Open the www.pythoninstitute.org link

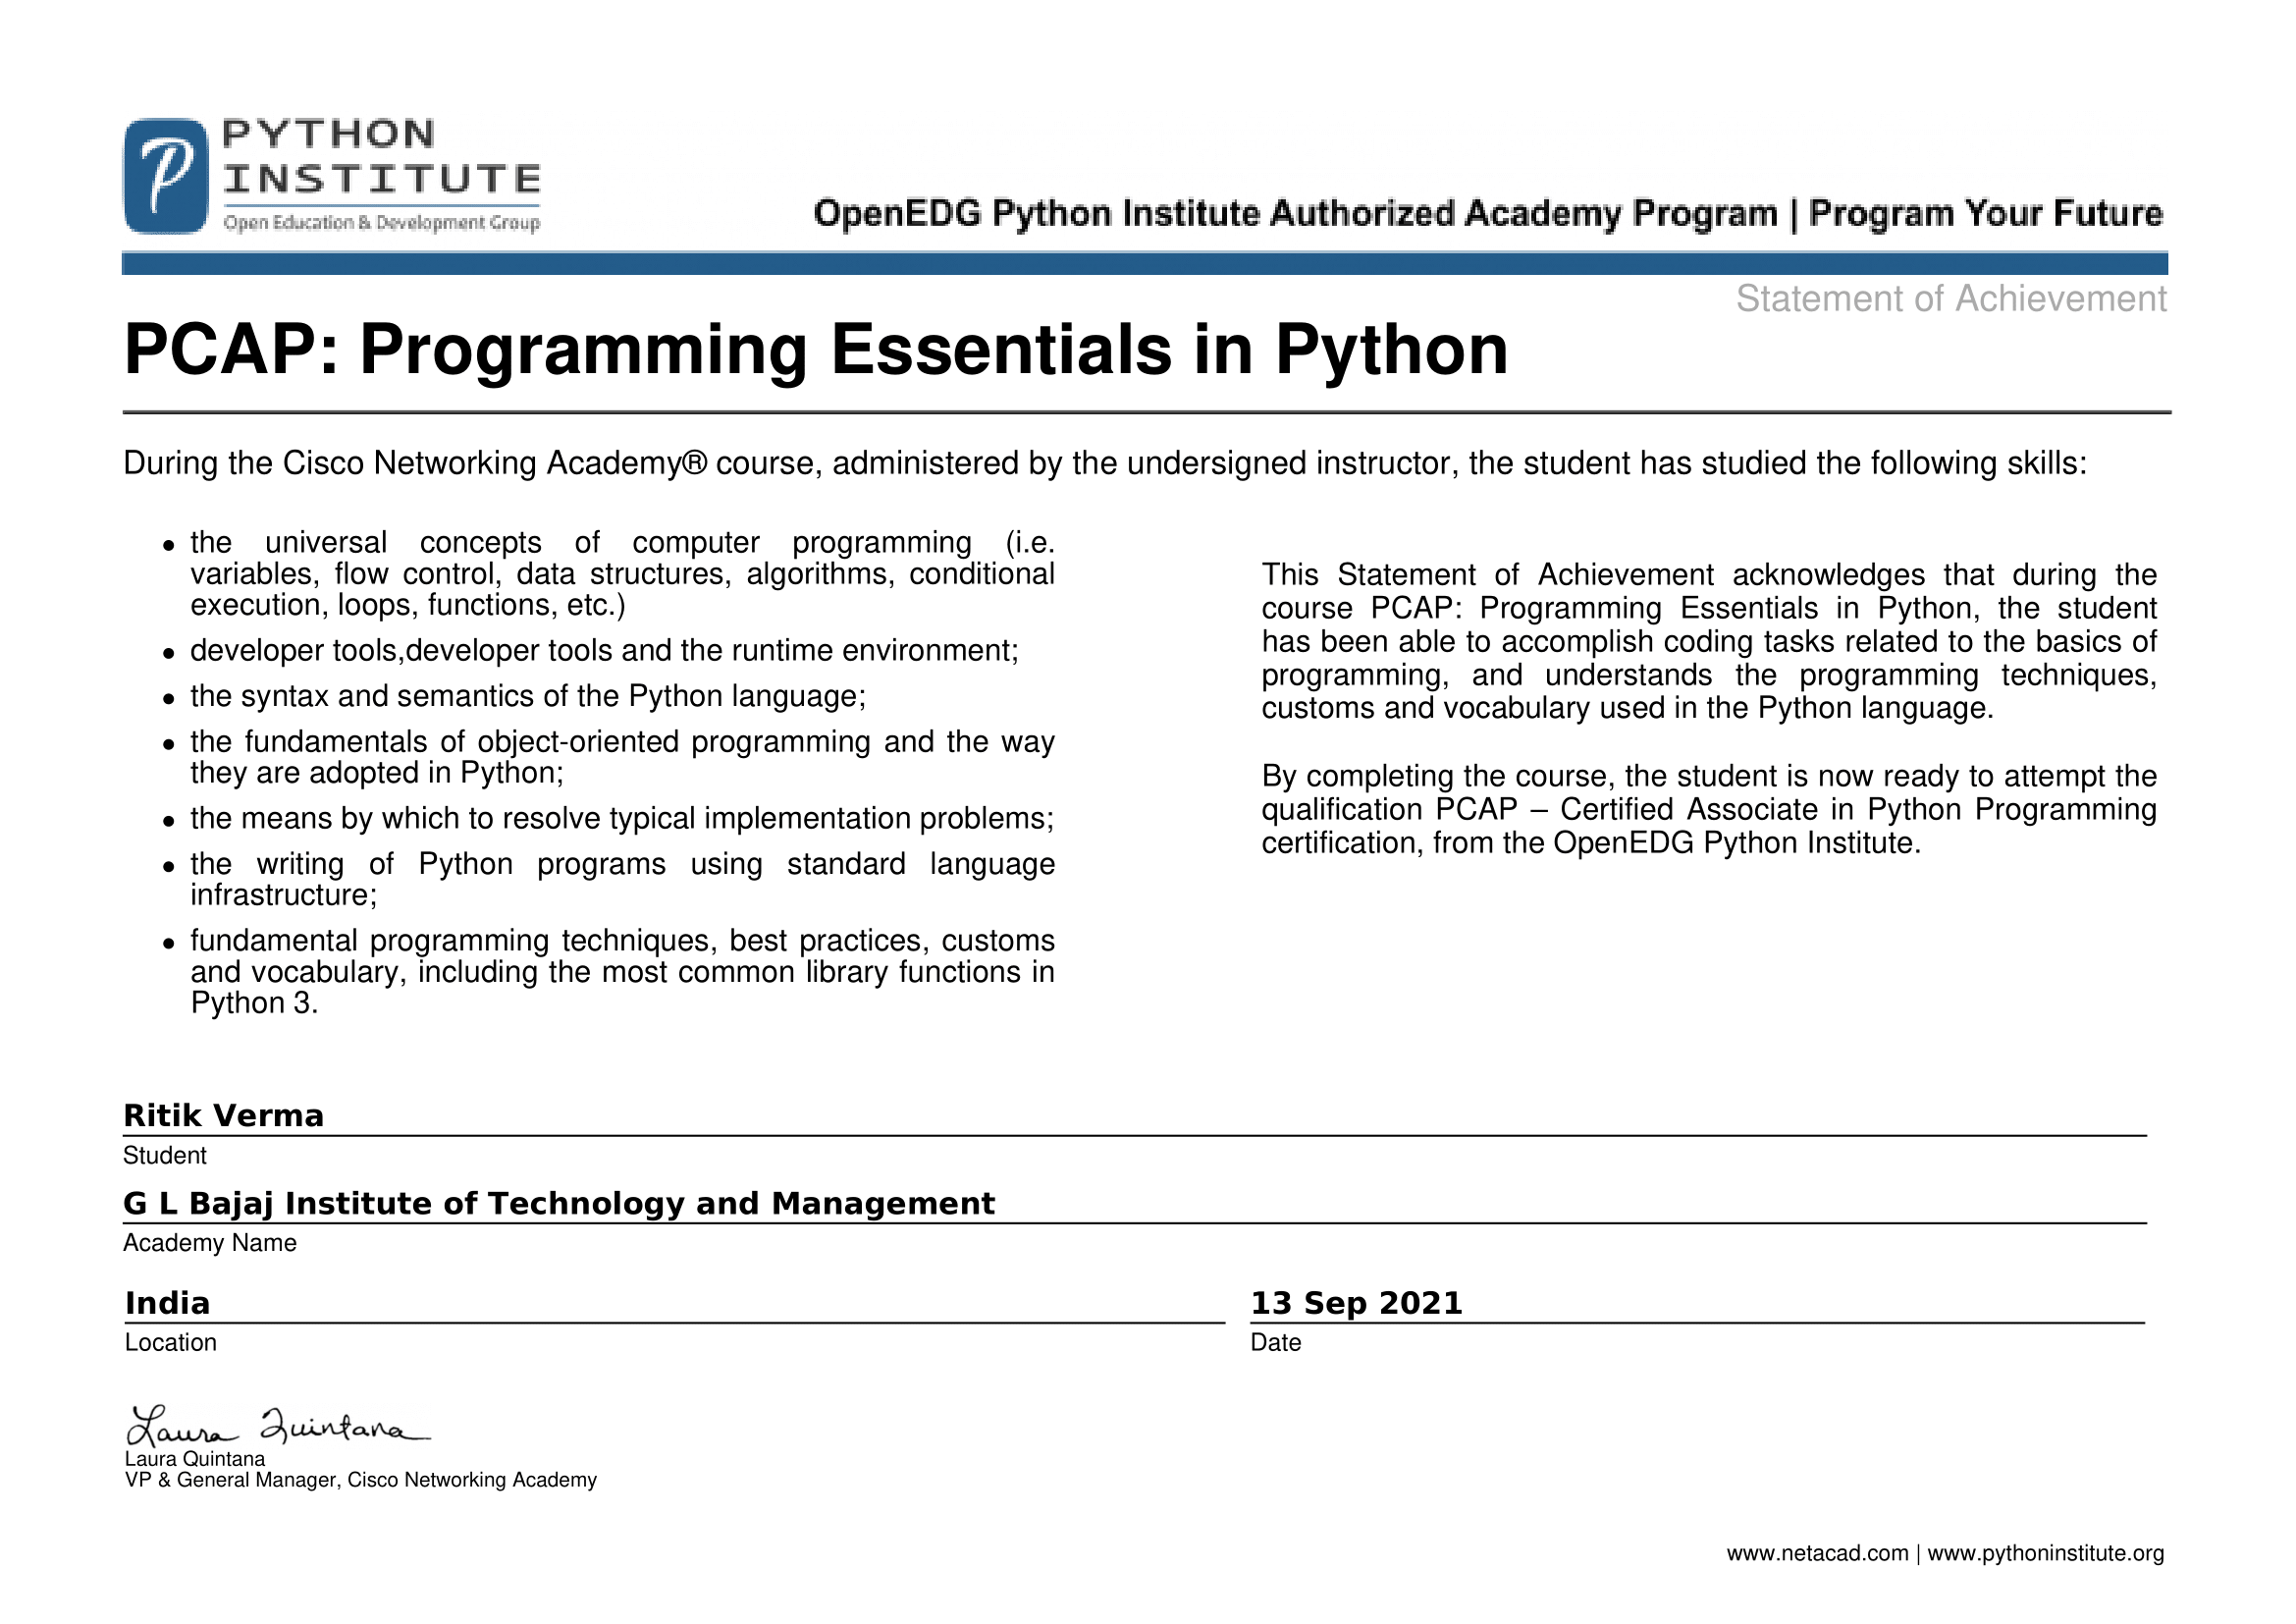[x=2045, y=1553]
